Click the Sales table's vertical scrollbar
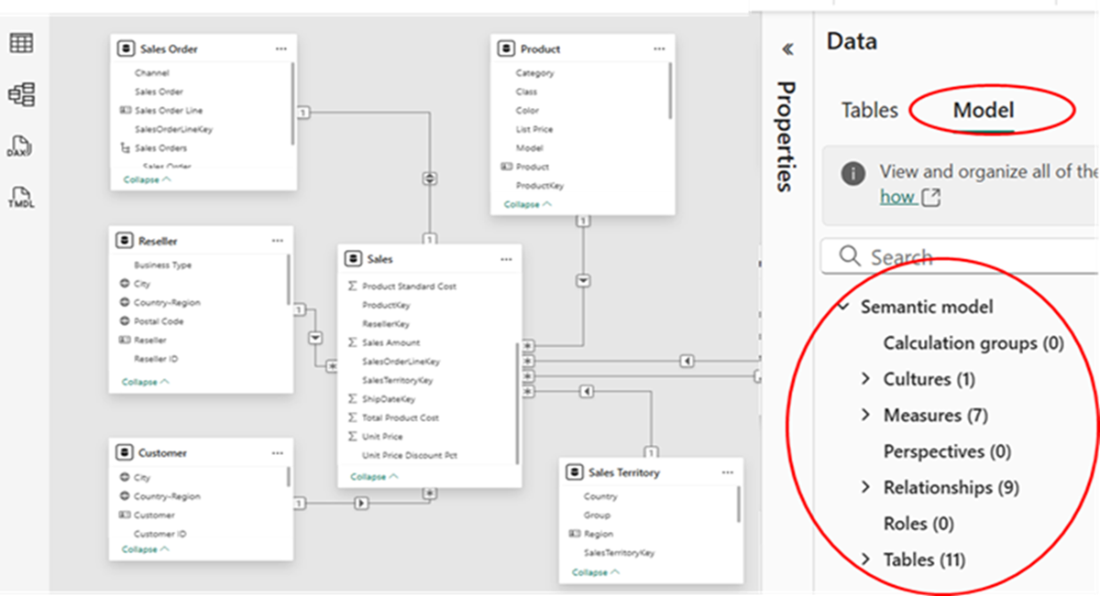 (x=517, y=400)
